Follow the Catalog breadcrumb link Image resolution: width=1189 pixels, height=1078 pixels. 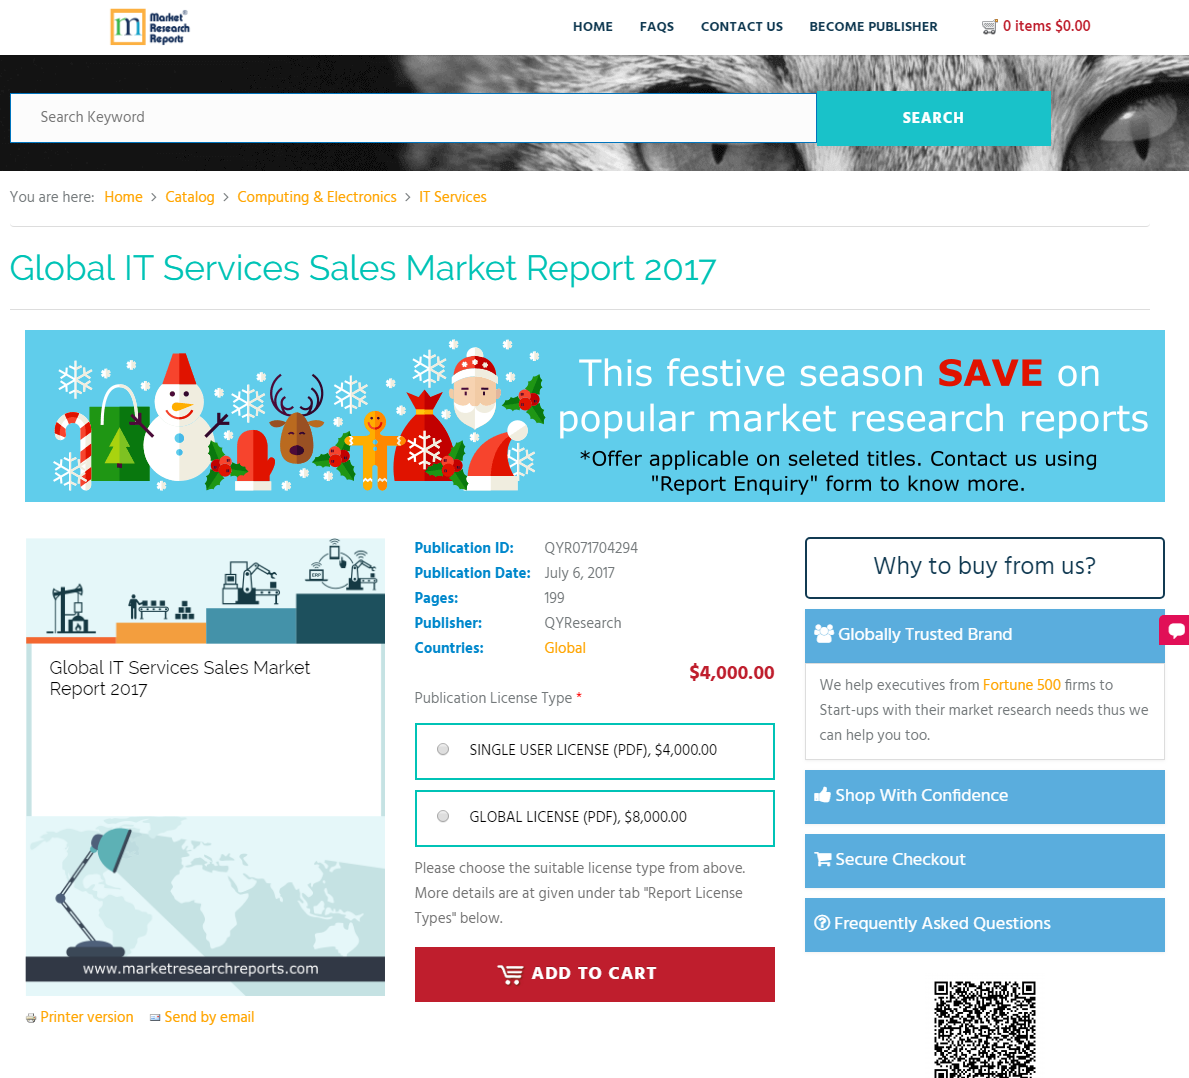[190, 197]
